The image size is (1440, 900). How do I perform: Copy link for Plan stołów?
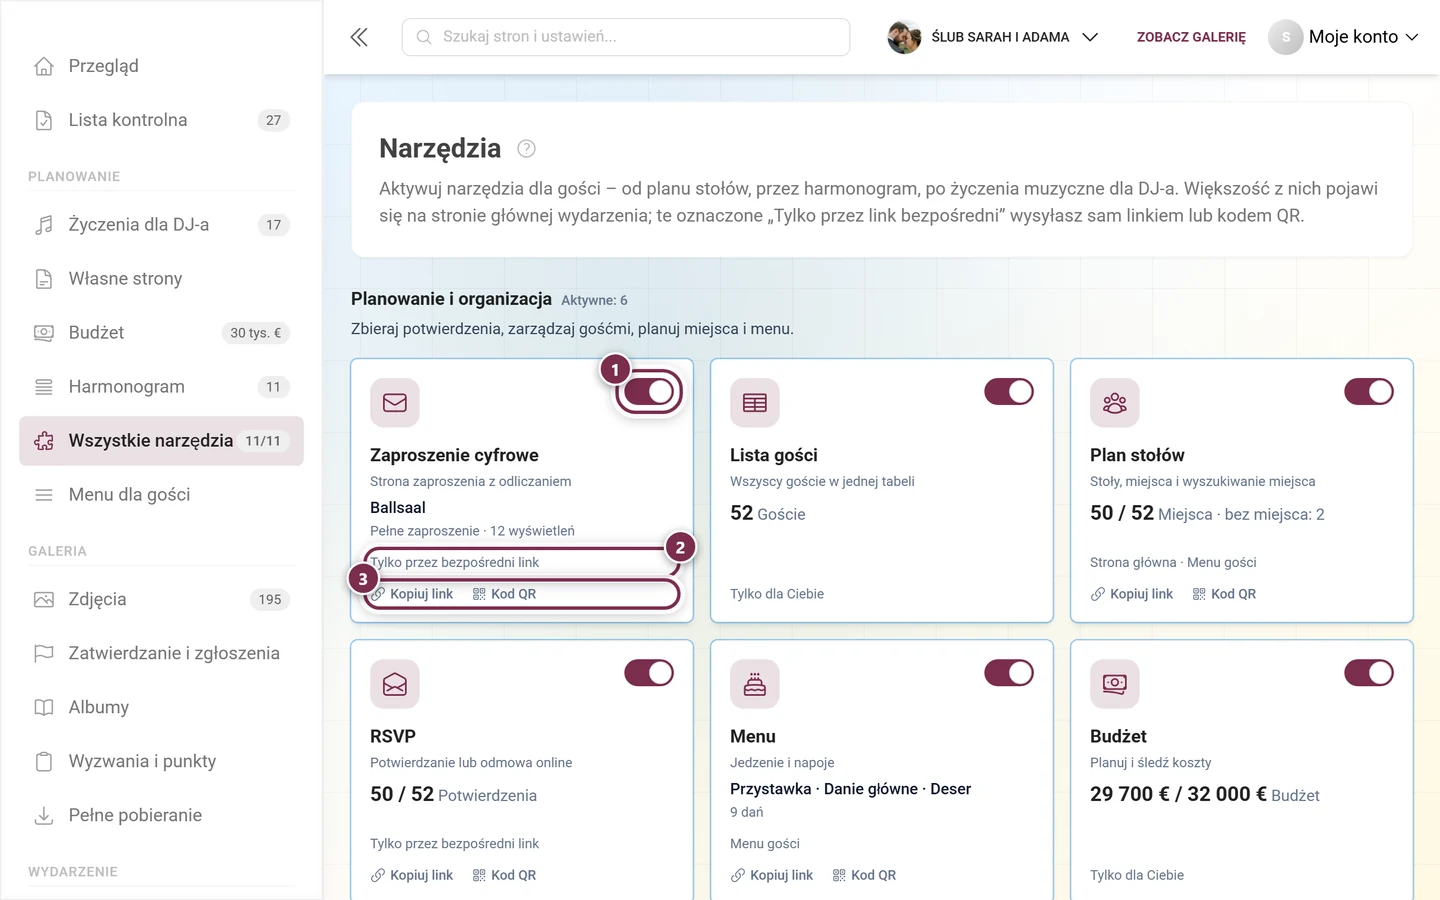click(1132, 594)
